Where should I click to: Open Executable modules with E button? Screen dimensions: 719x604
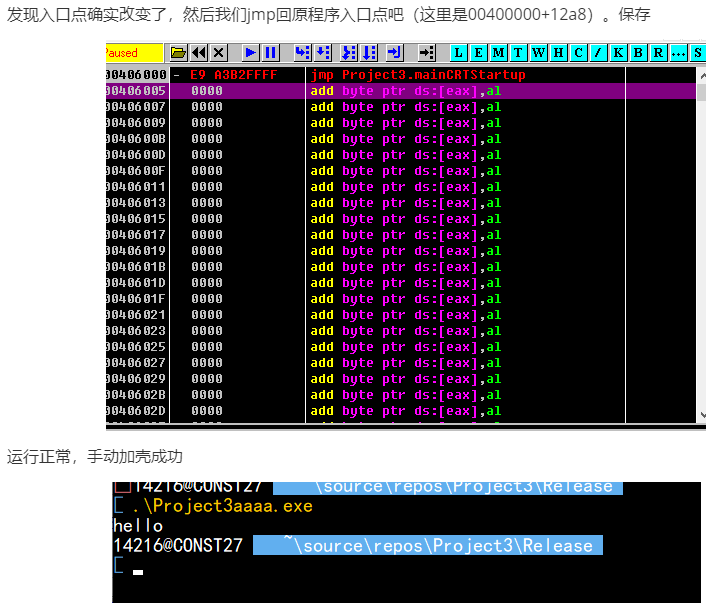pos(478,53)
